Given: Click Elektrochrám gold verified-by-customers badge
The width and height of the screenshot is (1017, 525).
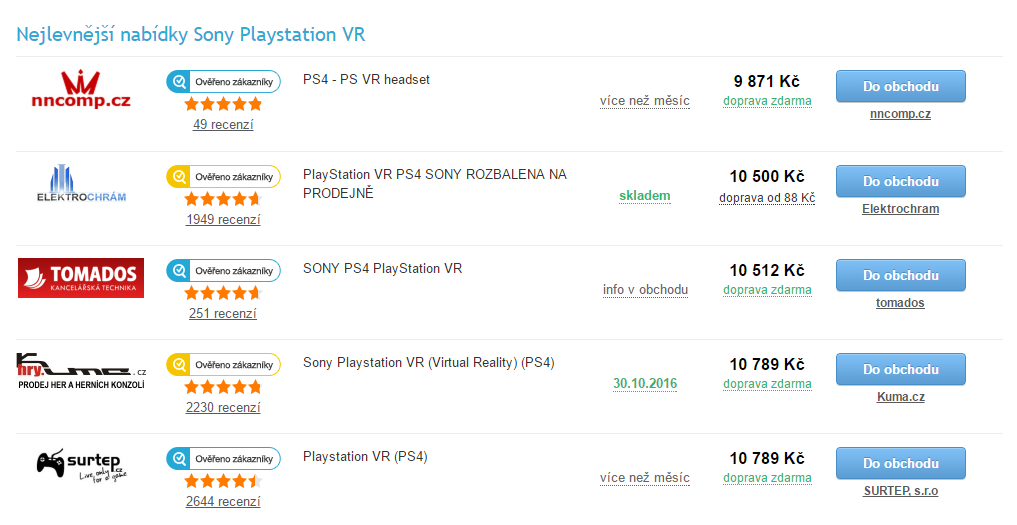Looking at the screenshot, I should [x=223, y=176].
